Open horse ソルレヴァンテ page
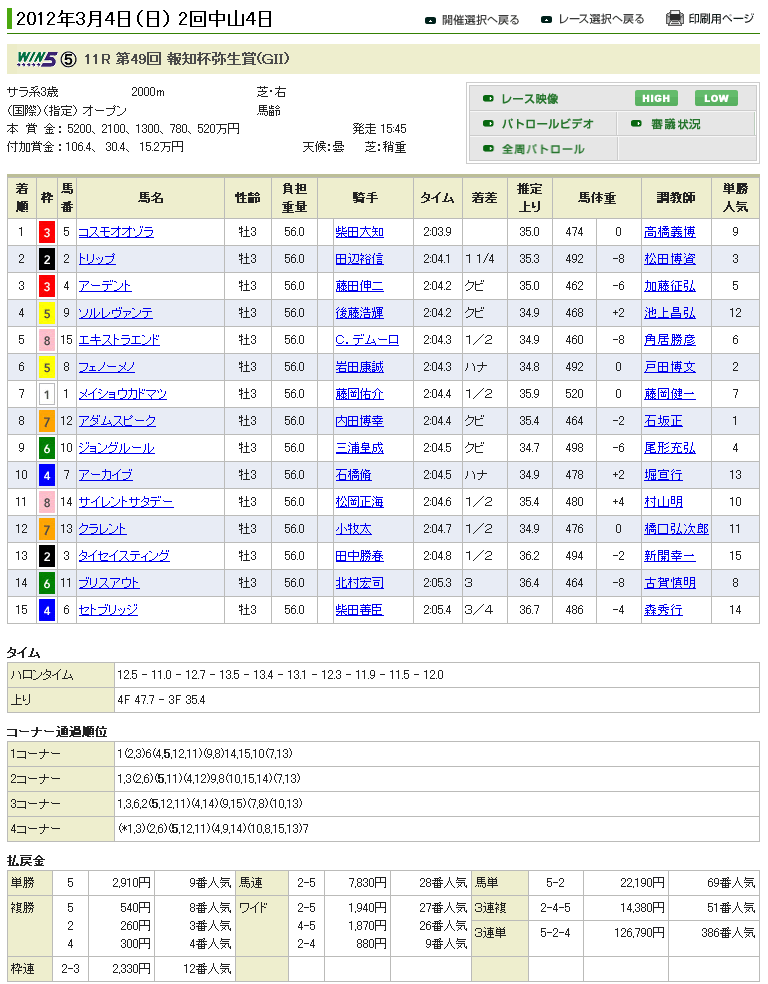 [115, 313]
